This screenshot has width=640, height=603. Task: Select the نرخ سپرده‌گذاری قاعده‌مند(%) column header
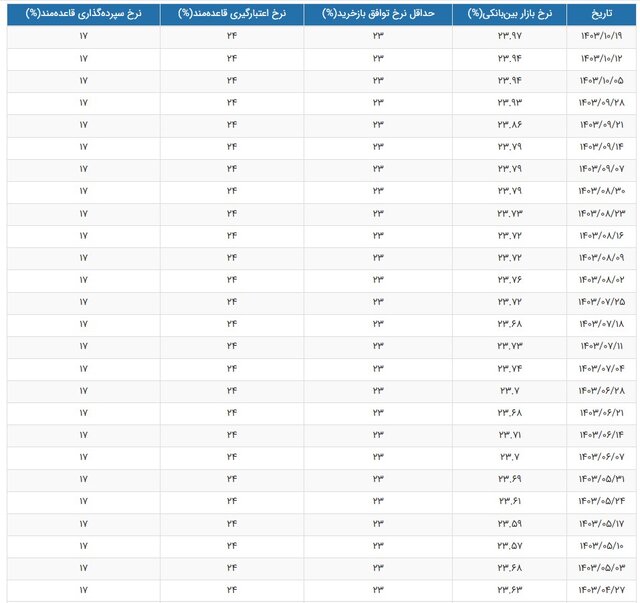click(83, 14)
